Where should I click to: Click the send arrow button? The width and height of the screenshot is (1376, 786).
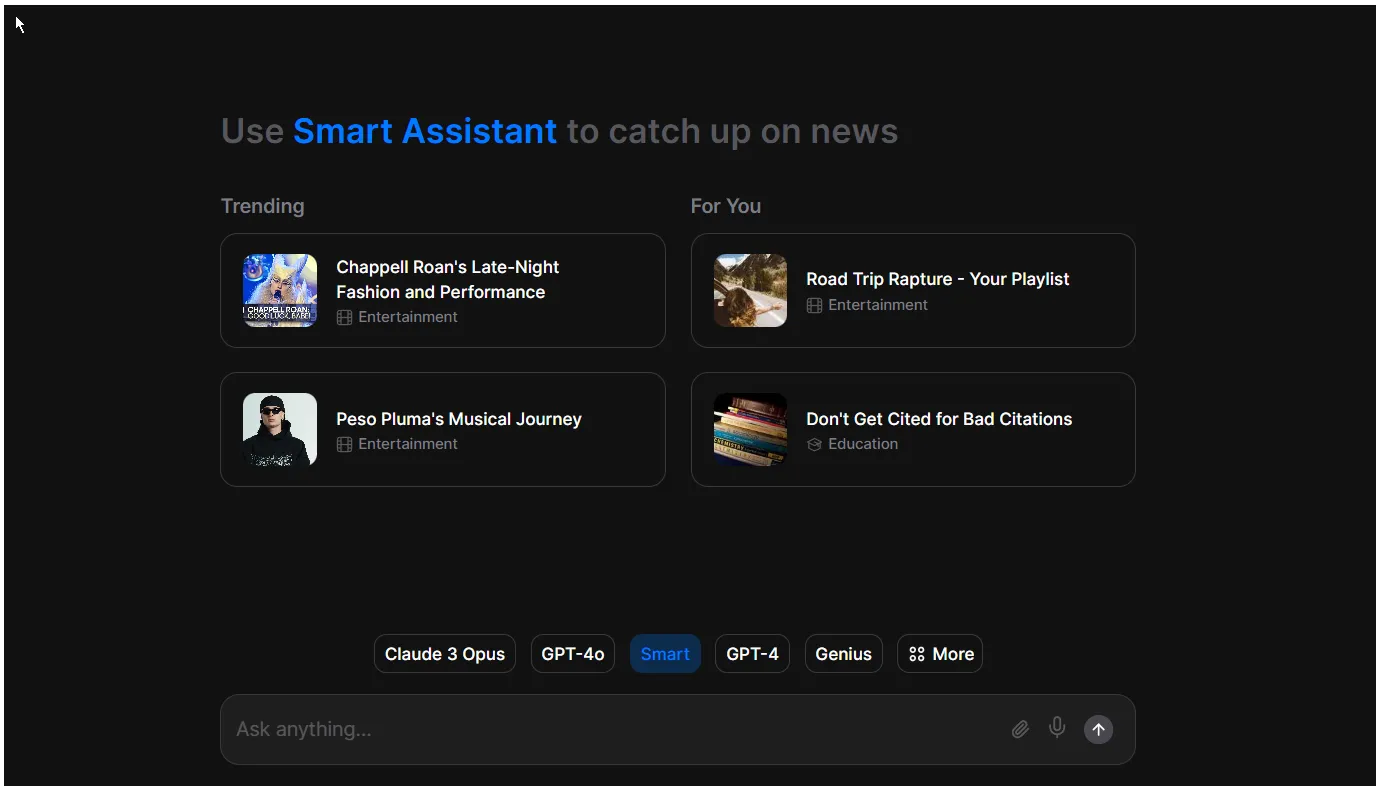1098,729
